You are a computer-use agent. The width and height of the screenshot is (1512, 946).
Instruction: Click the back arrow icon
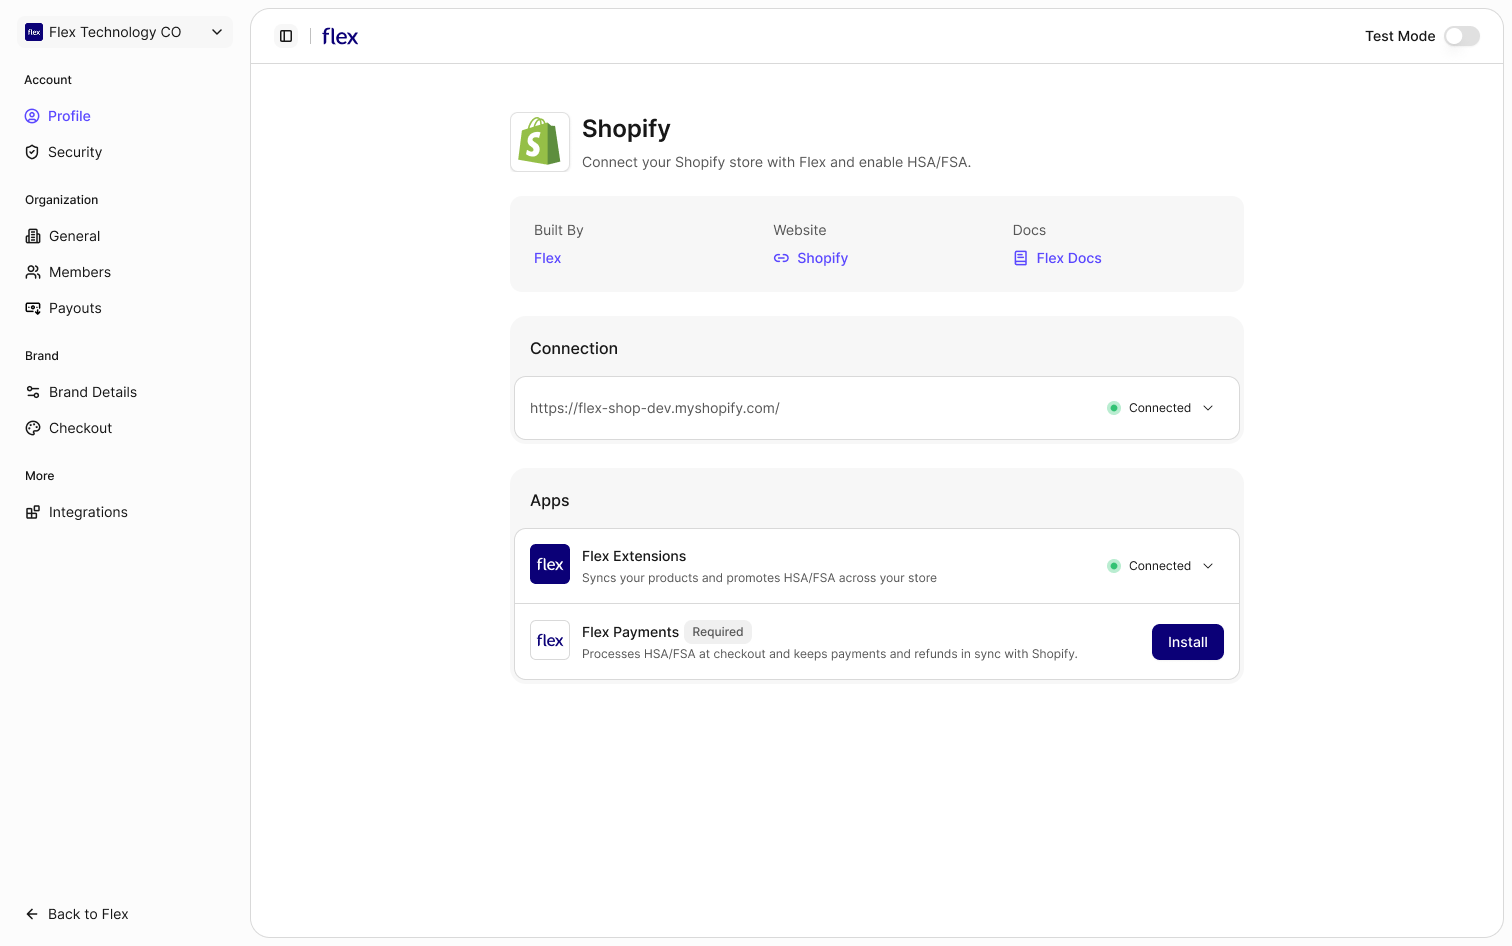pyautogui.click(x=32, y=914)
